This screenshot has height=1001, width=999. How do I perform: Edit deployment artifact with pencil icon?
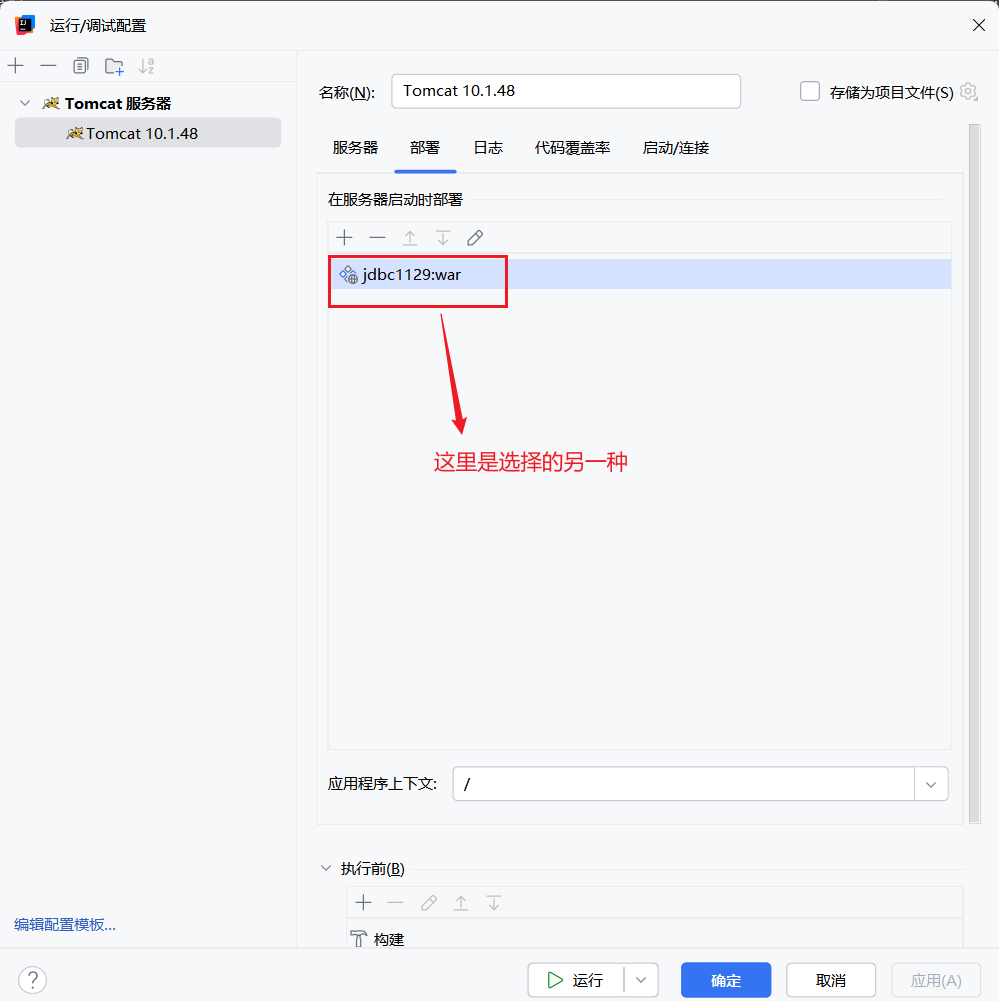475,238
